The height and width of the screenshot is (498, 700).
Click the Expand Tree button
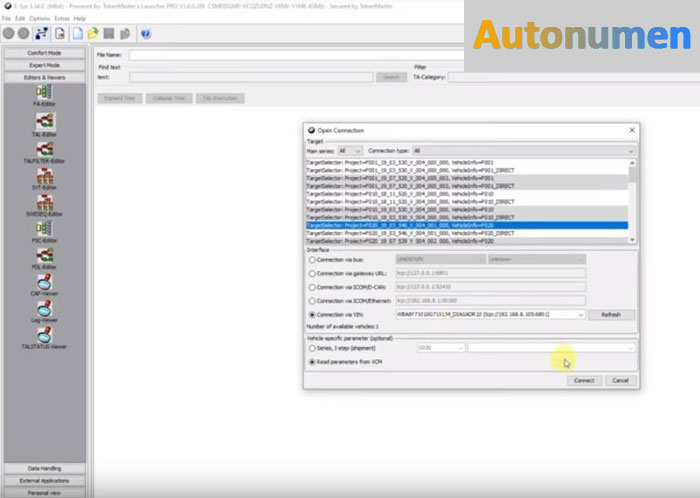(x=120, y=98)
